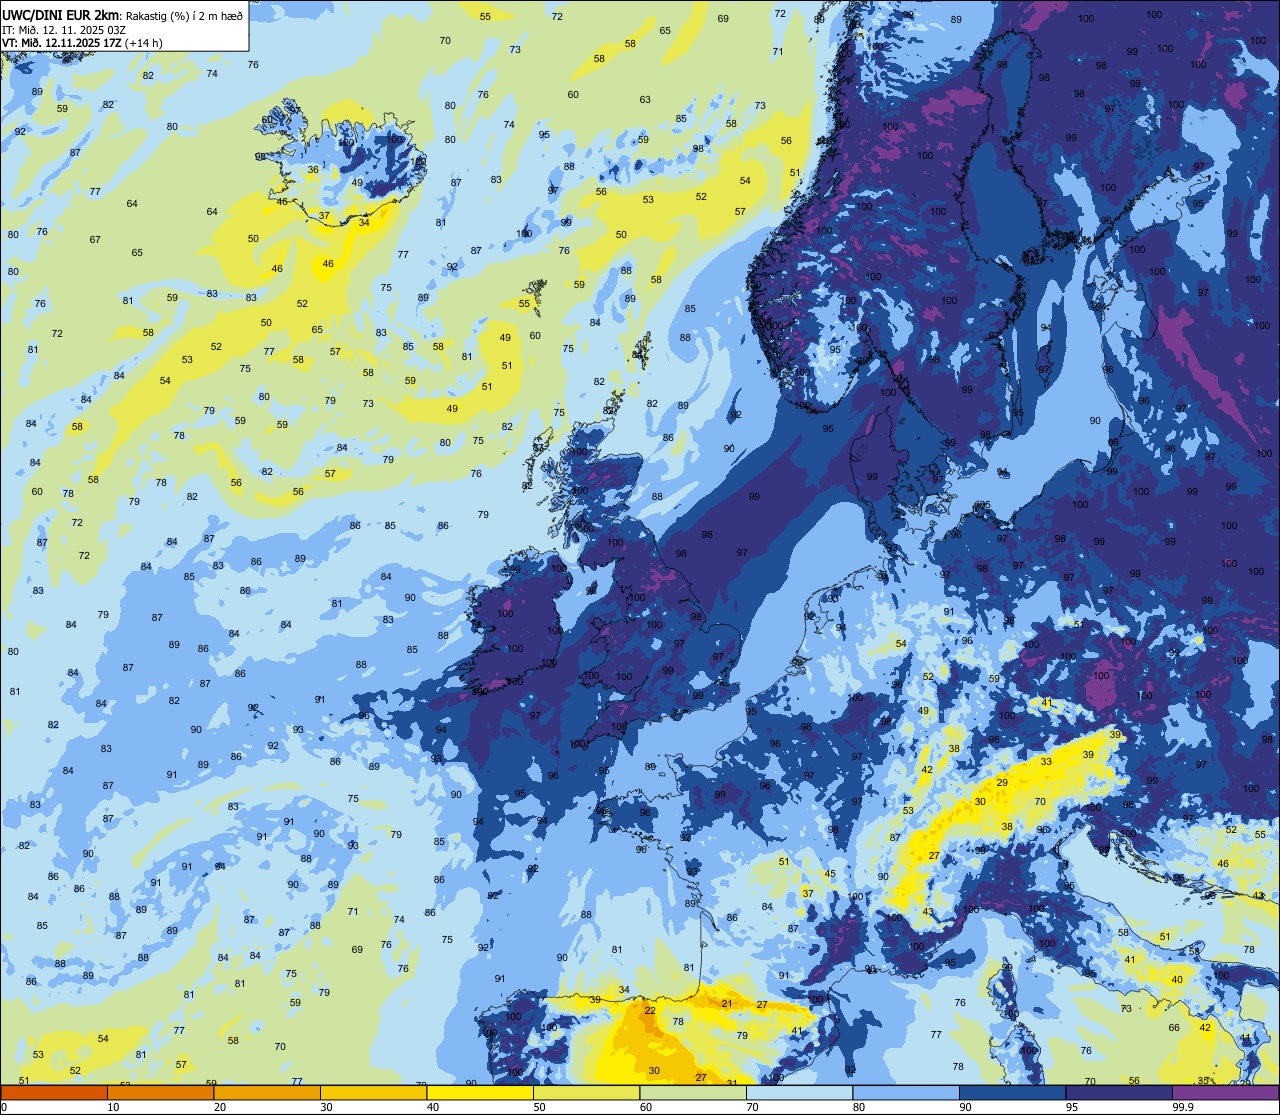Click the "IT: Mið. 12. 11. 2025 03Z" line

pos(64,29)
